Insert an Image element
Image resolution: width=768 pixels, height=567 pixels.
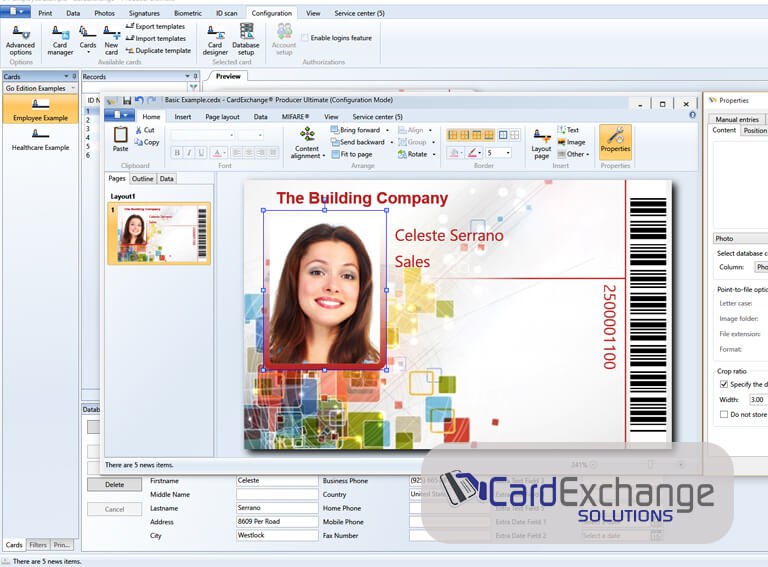click(x=571, y=142)
